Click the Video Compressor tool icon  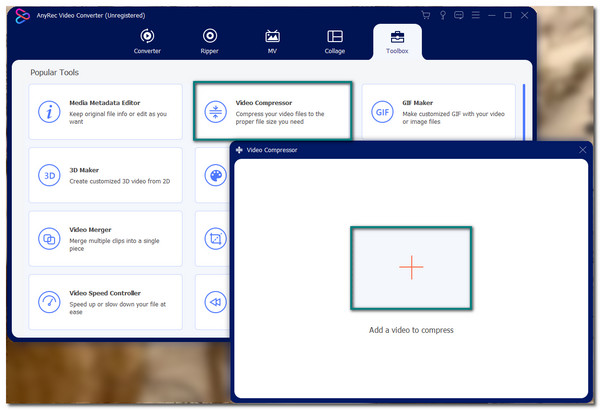coord(214,111)
